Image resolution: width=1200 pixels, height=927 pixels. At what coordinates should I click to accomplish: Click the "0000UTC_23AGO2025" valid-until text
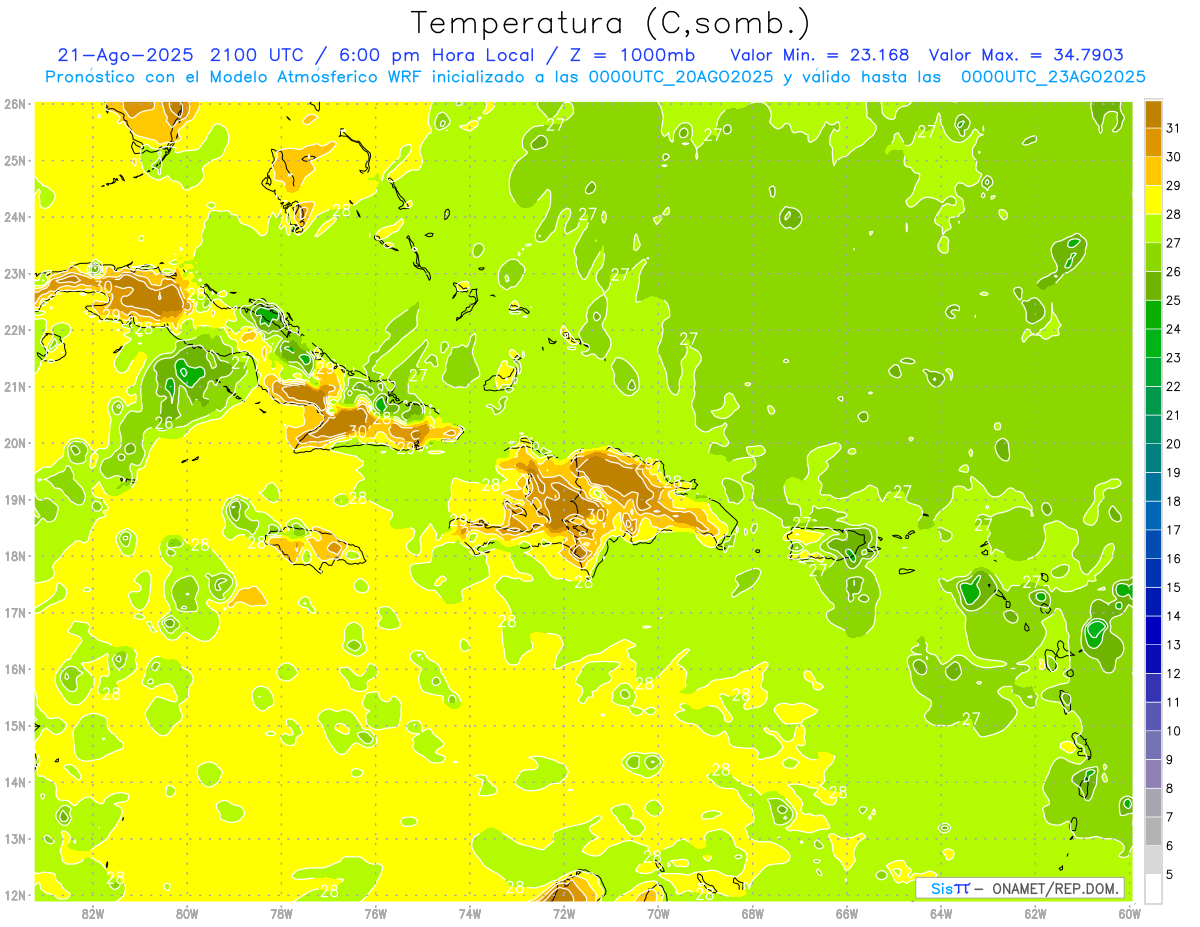(1052, 77)
